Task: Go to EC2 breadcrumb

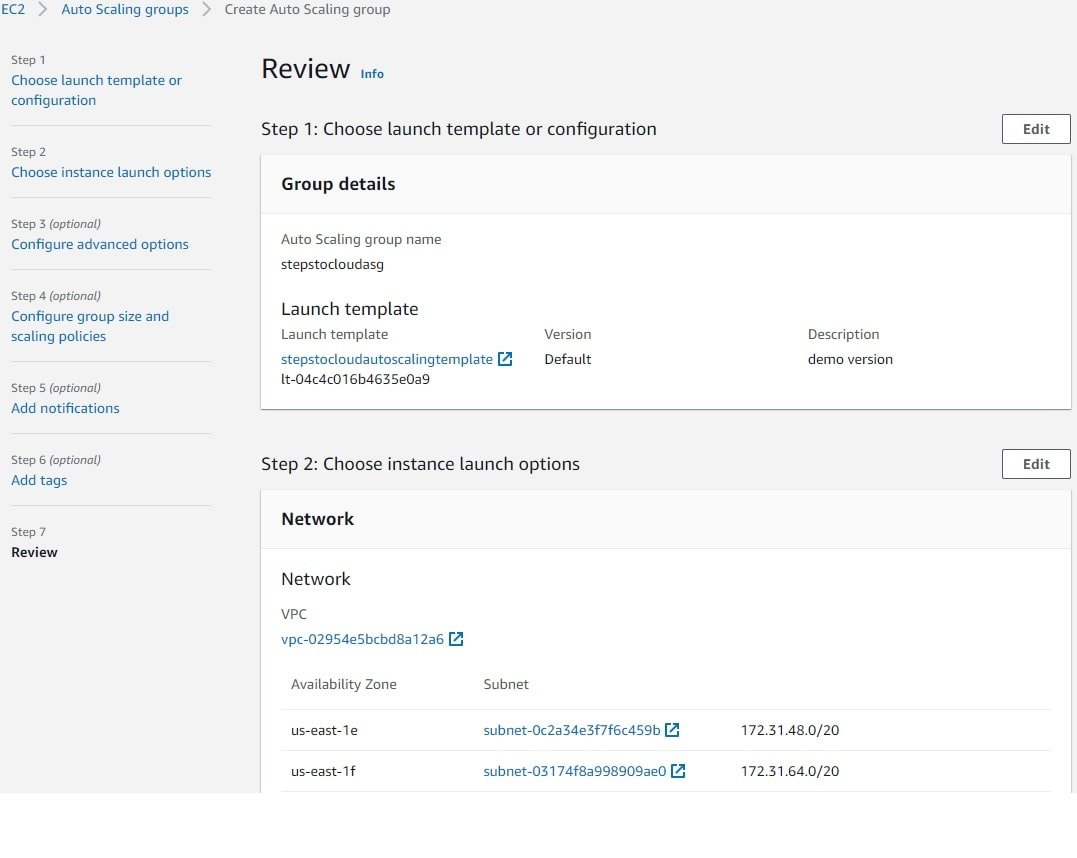Action: (13, 10)
